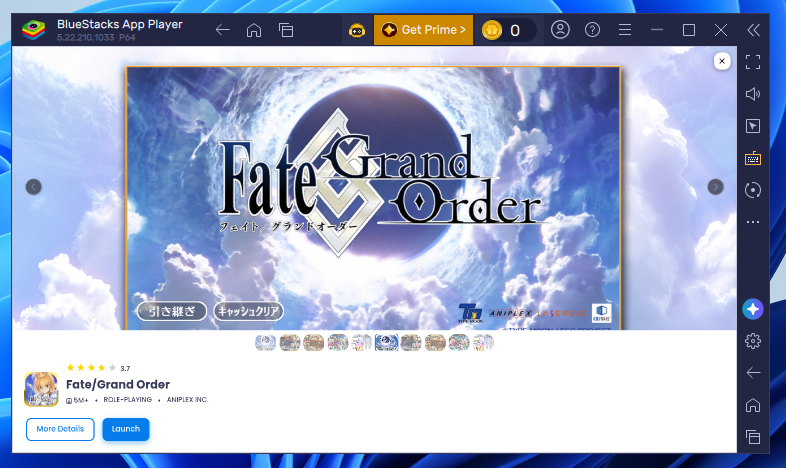Select the third screenshot thumbnail

(313, 343)
